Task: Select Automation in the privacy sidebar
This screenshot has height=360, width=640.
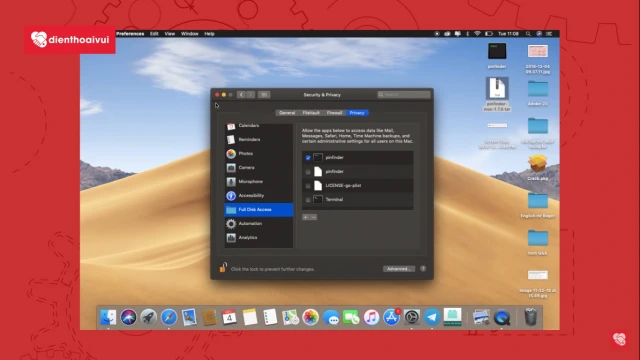Action: (258, 224)
